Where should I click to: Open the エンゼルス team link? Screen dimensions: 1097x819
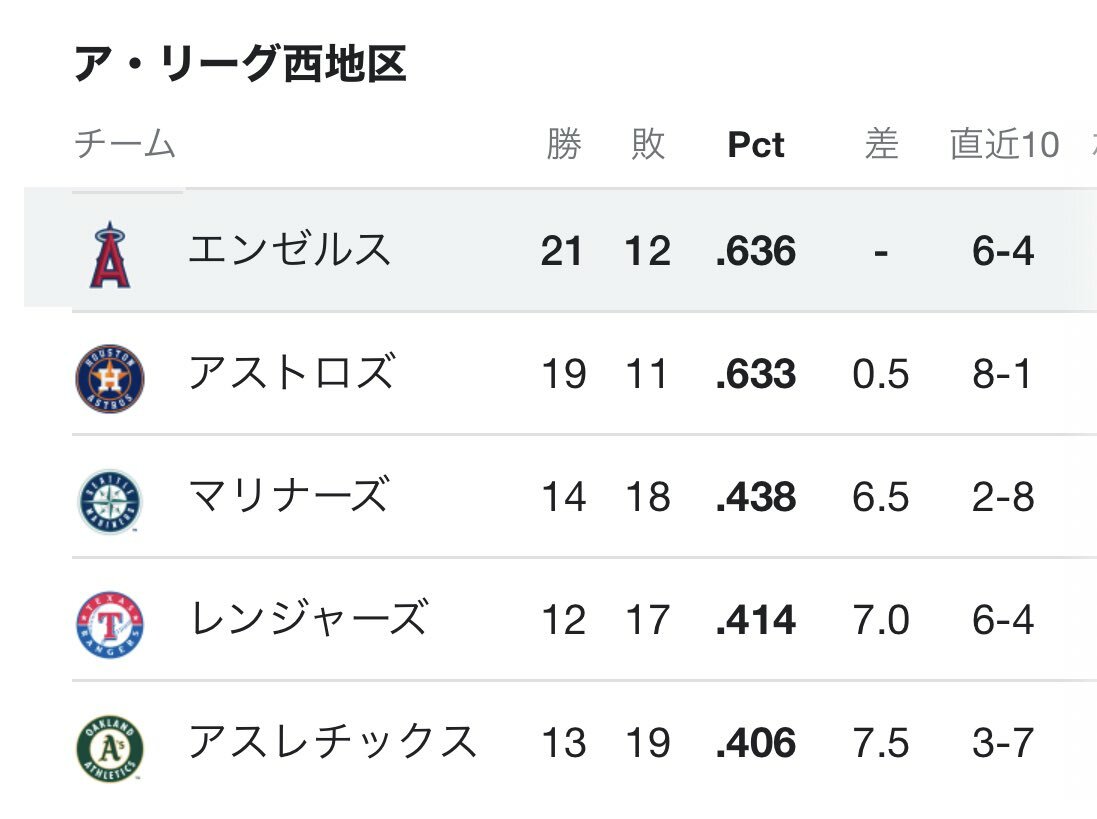(290, 250)
